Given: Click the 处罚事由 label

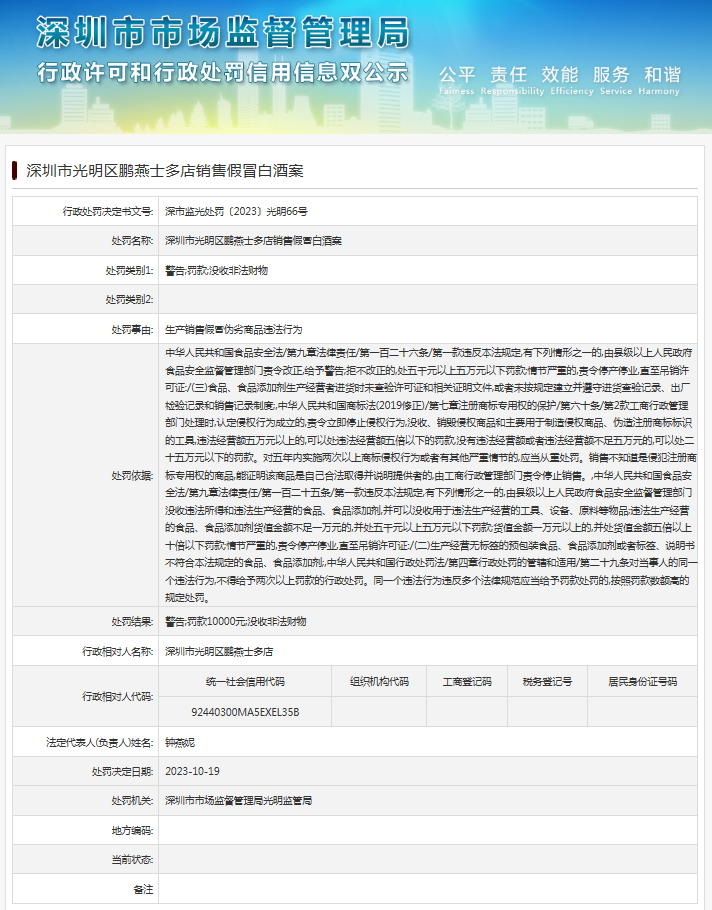Looking at the screenshot, I should 132,330.
